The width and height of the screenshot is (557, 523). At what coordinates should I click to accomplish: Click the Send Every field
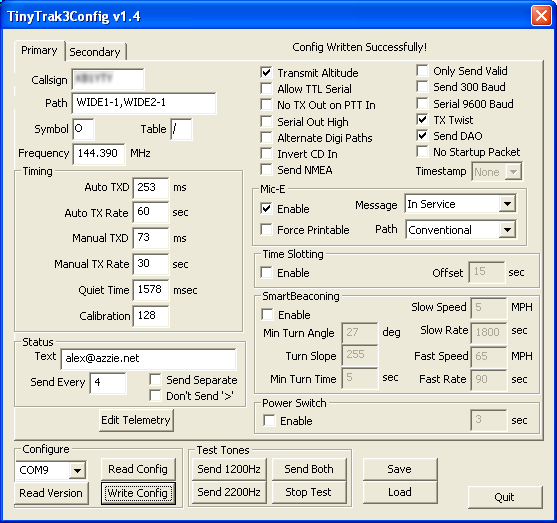coord(108,383)
